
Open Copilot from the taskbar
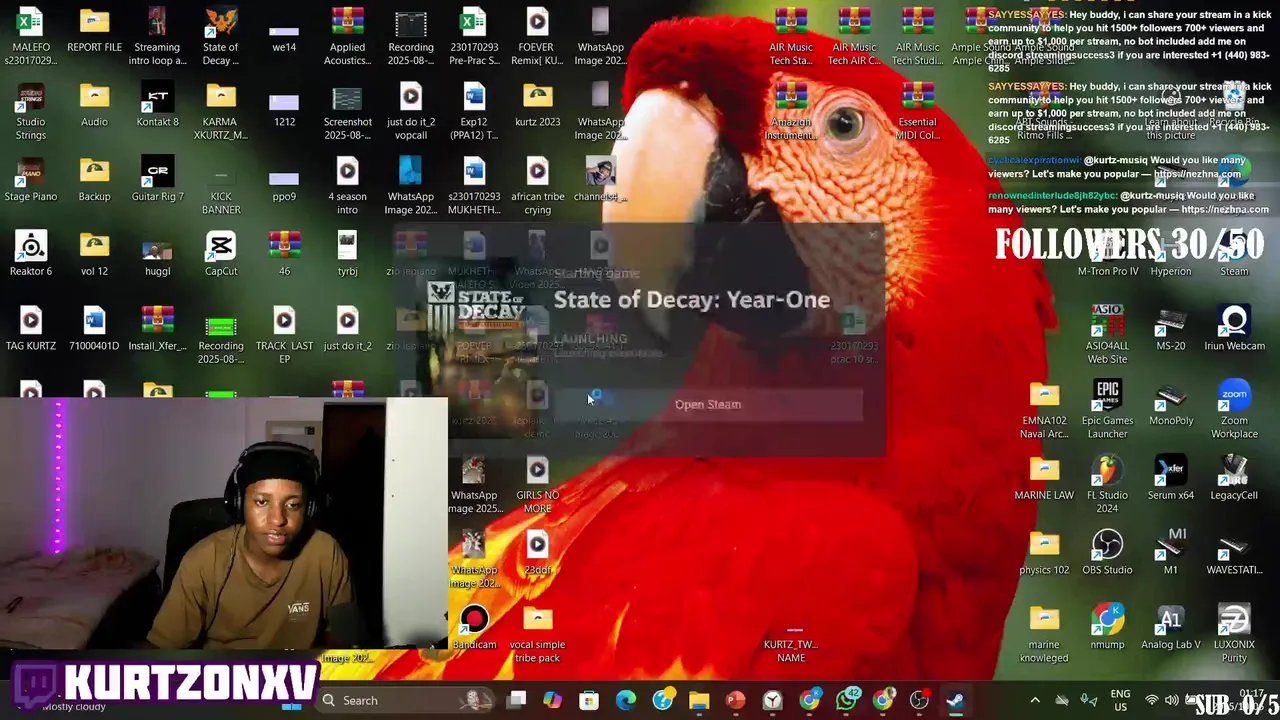coord(552,700)
